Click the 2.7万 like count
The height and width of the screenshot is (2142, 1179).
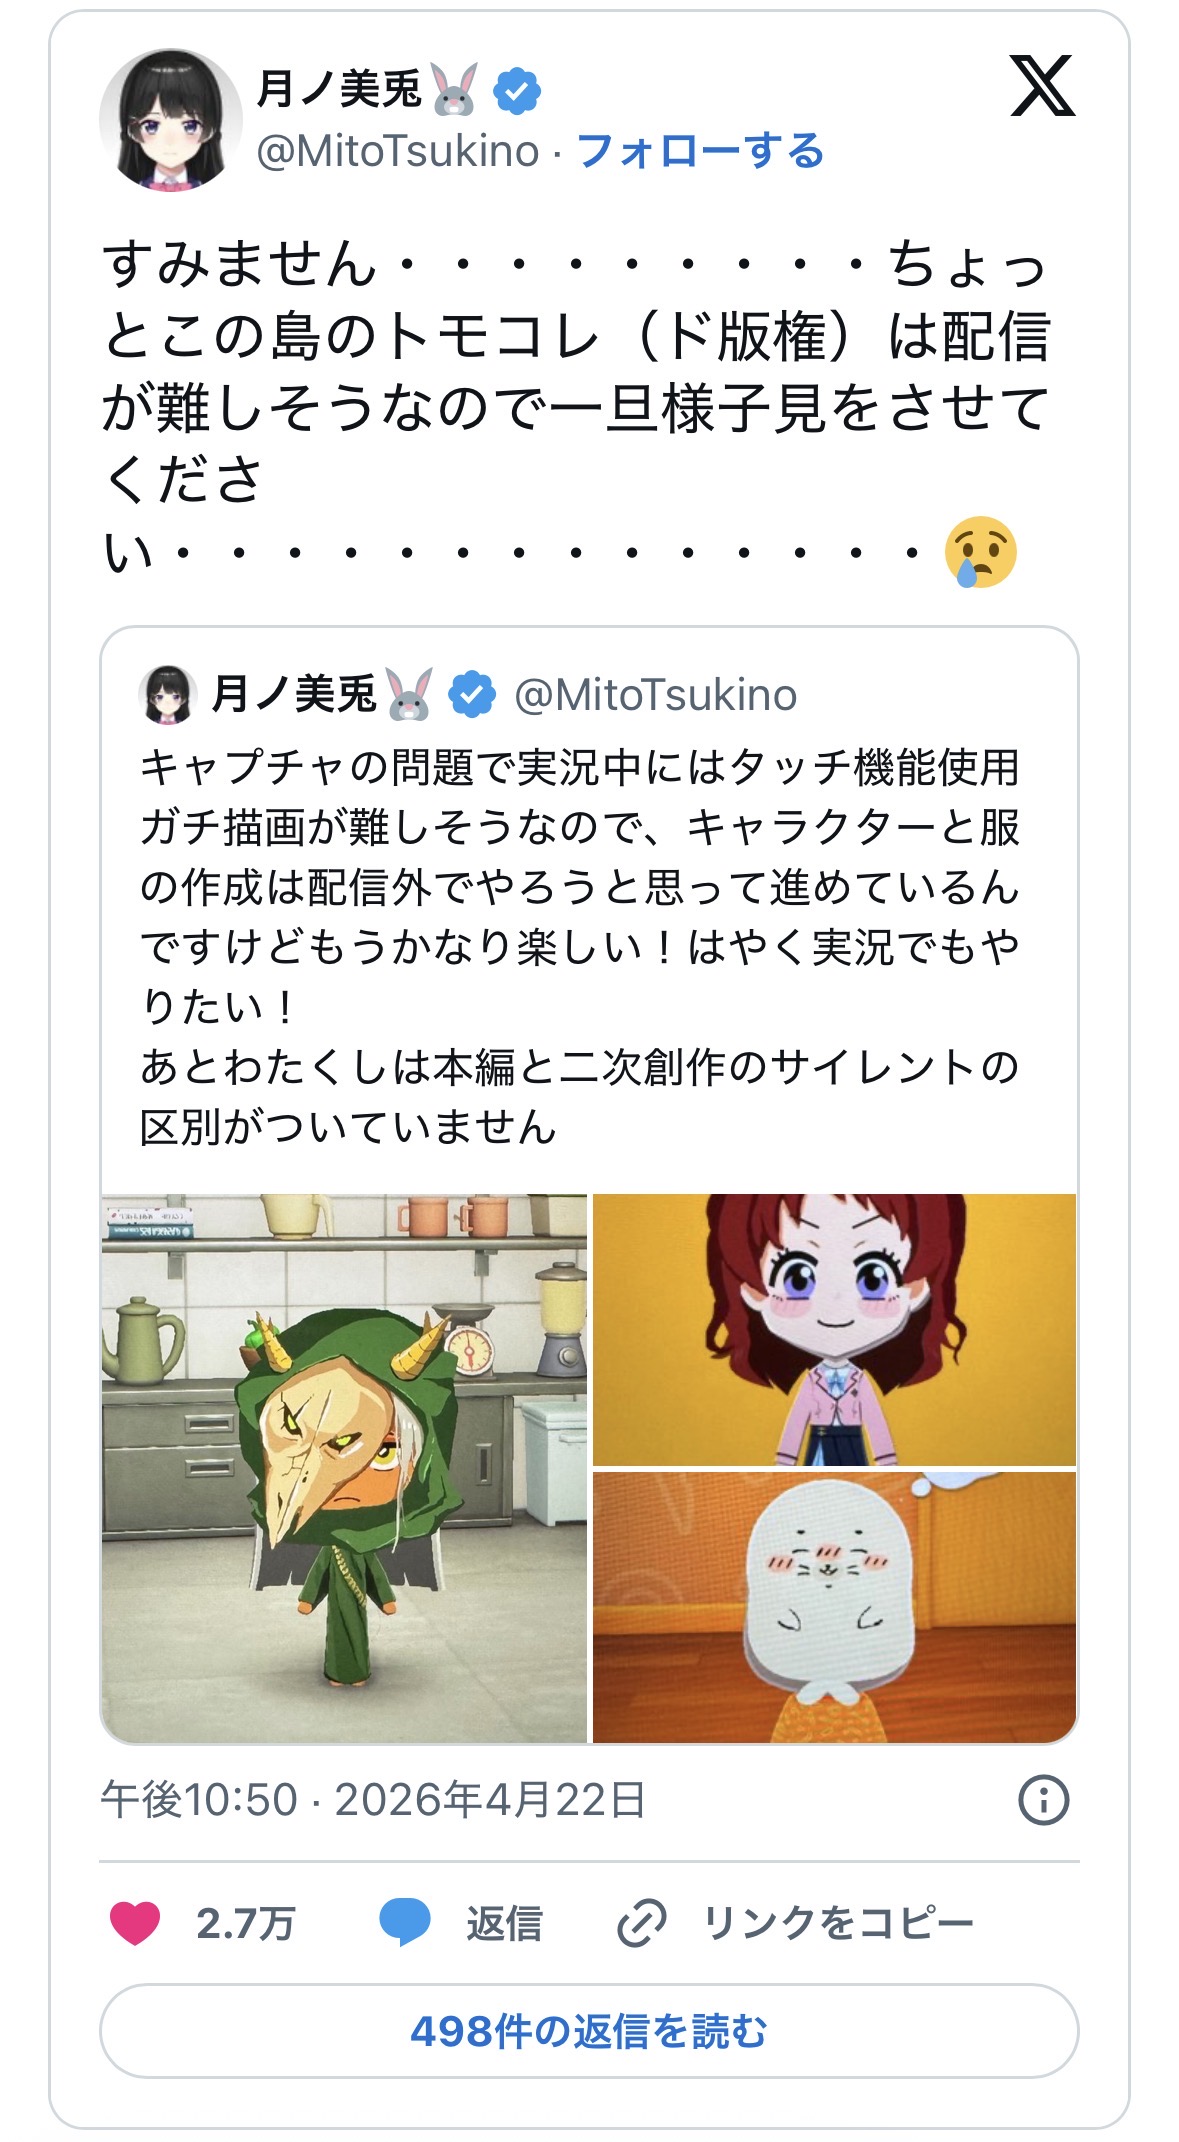tap(245, 1922)
